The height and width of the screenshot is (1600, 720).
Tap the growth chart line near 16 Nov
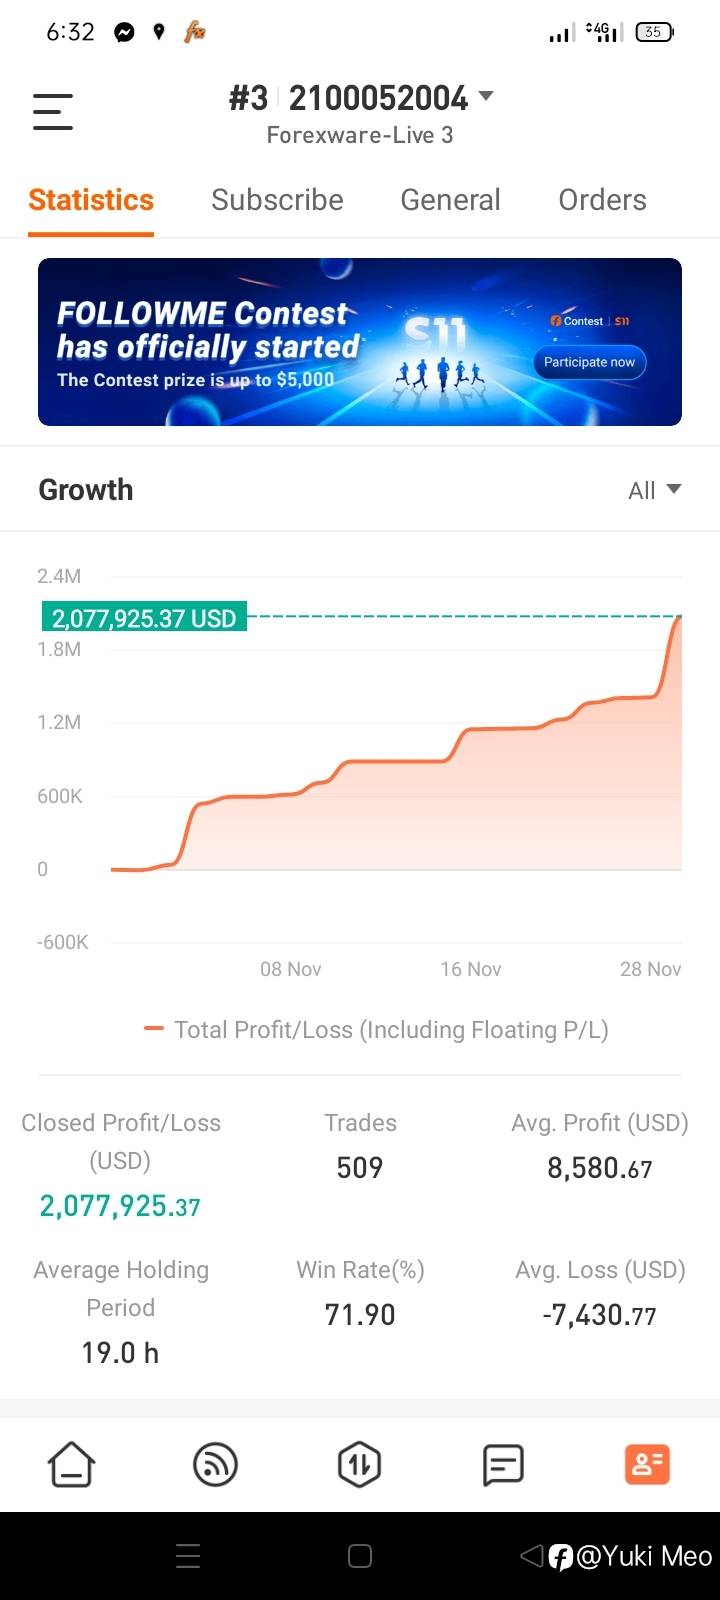coord(470,730)
